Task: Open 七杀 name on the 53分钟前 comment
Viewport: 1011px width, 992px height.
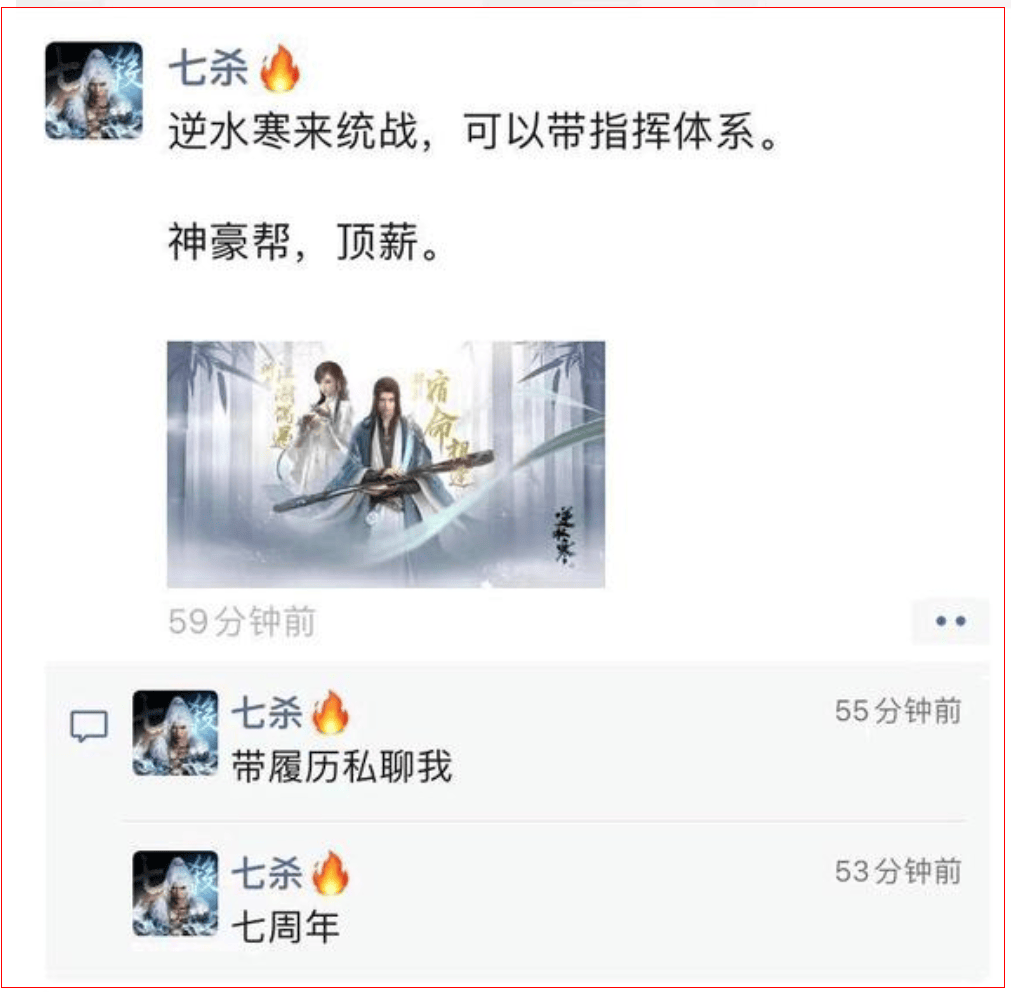Action: pyautogui.click(x=267, y=873)
